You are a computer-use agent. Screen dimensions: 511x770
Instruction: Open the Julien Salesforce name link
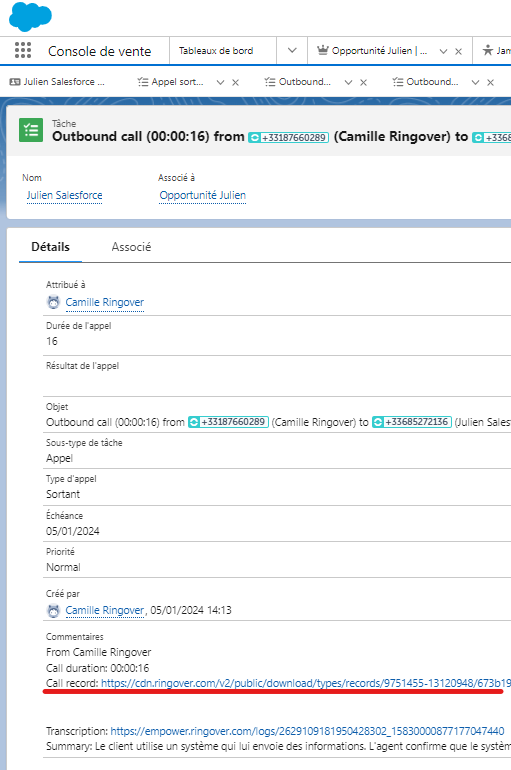point(64,195)
